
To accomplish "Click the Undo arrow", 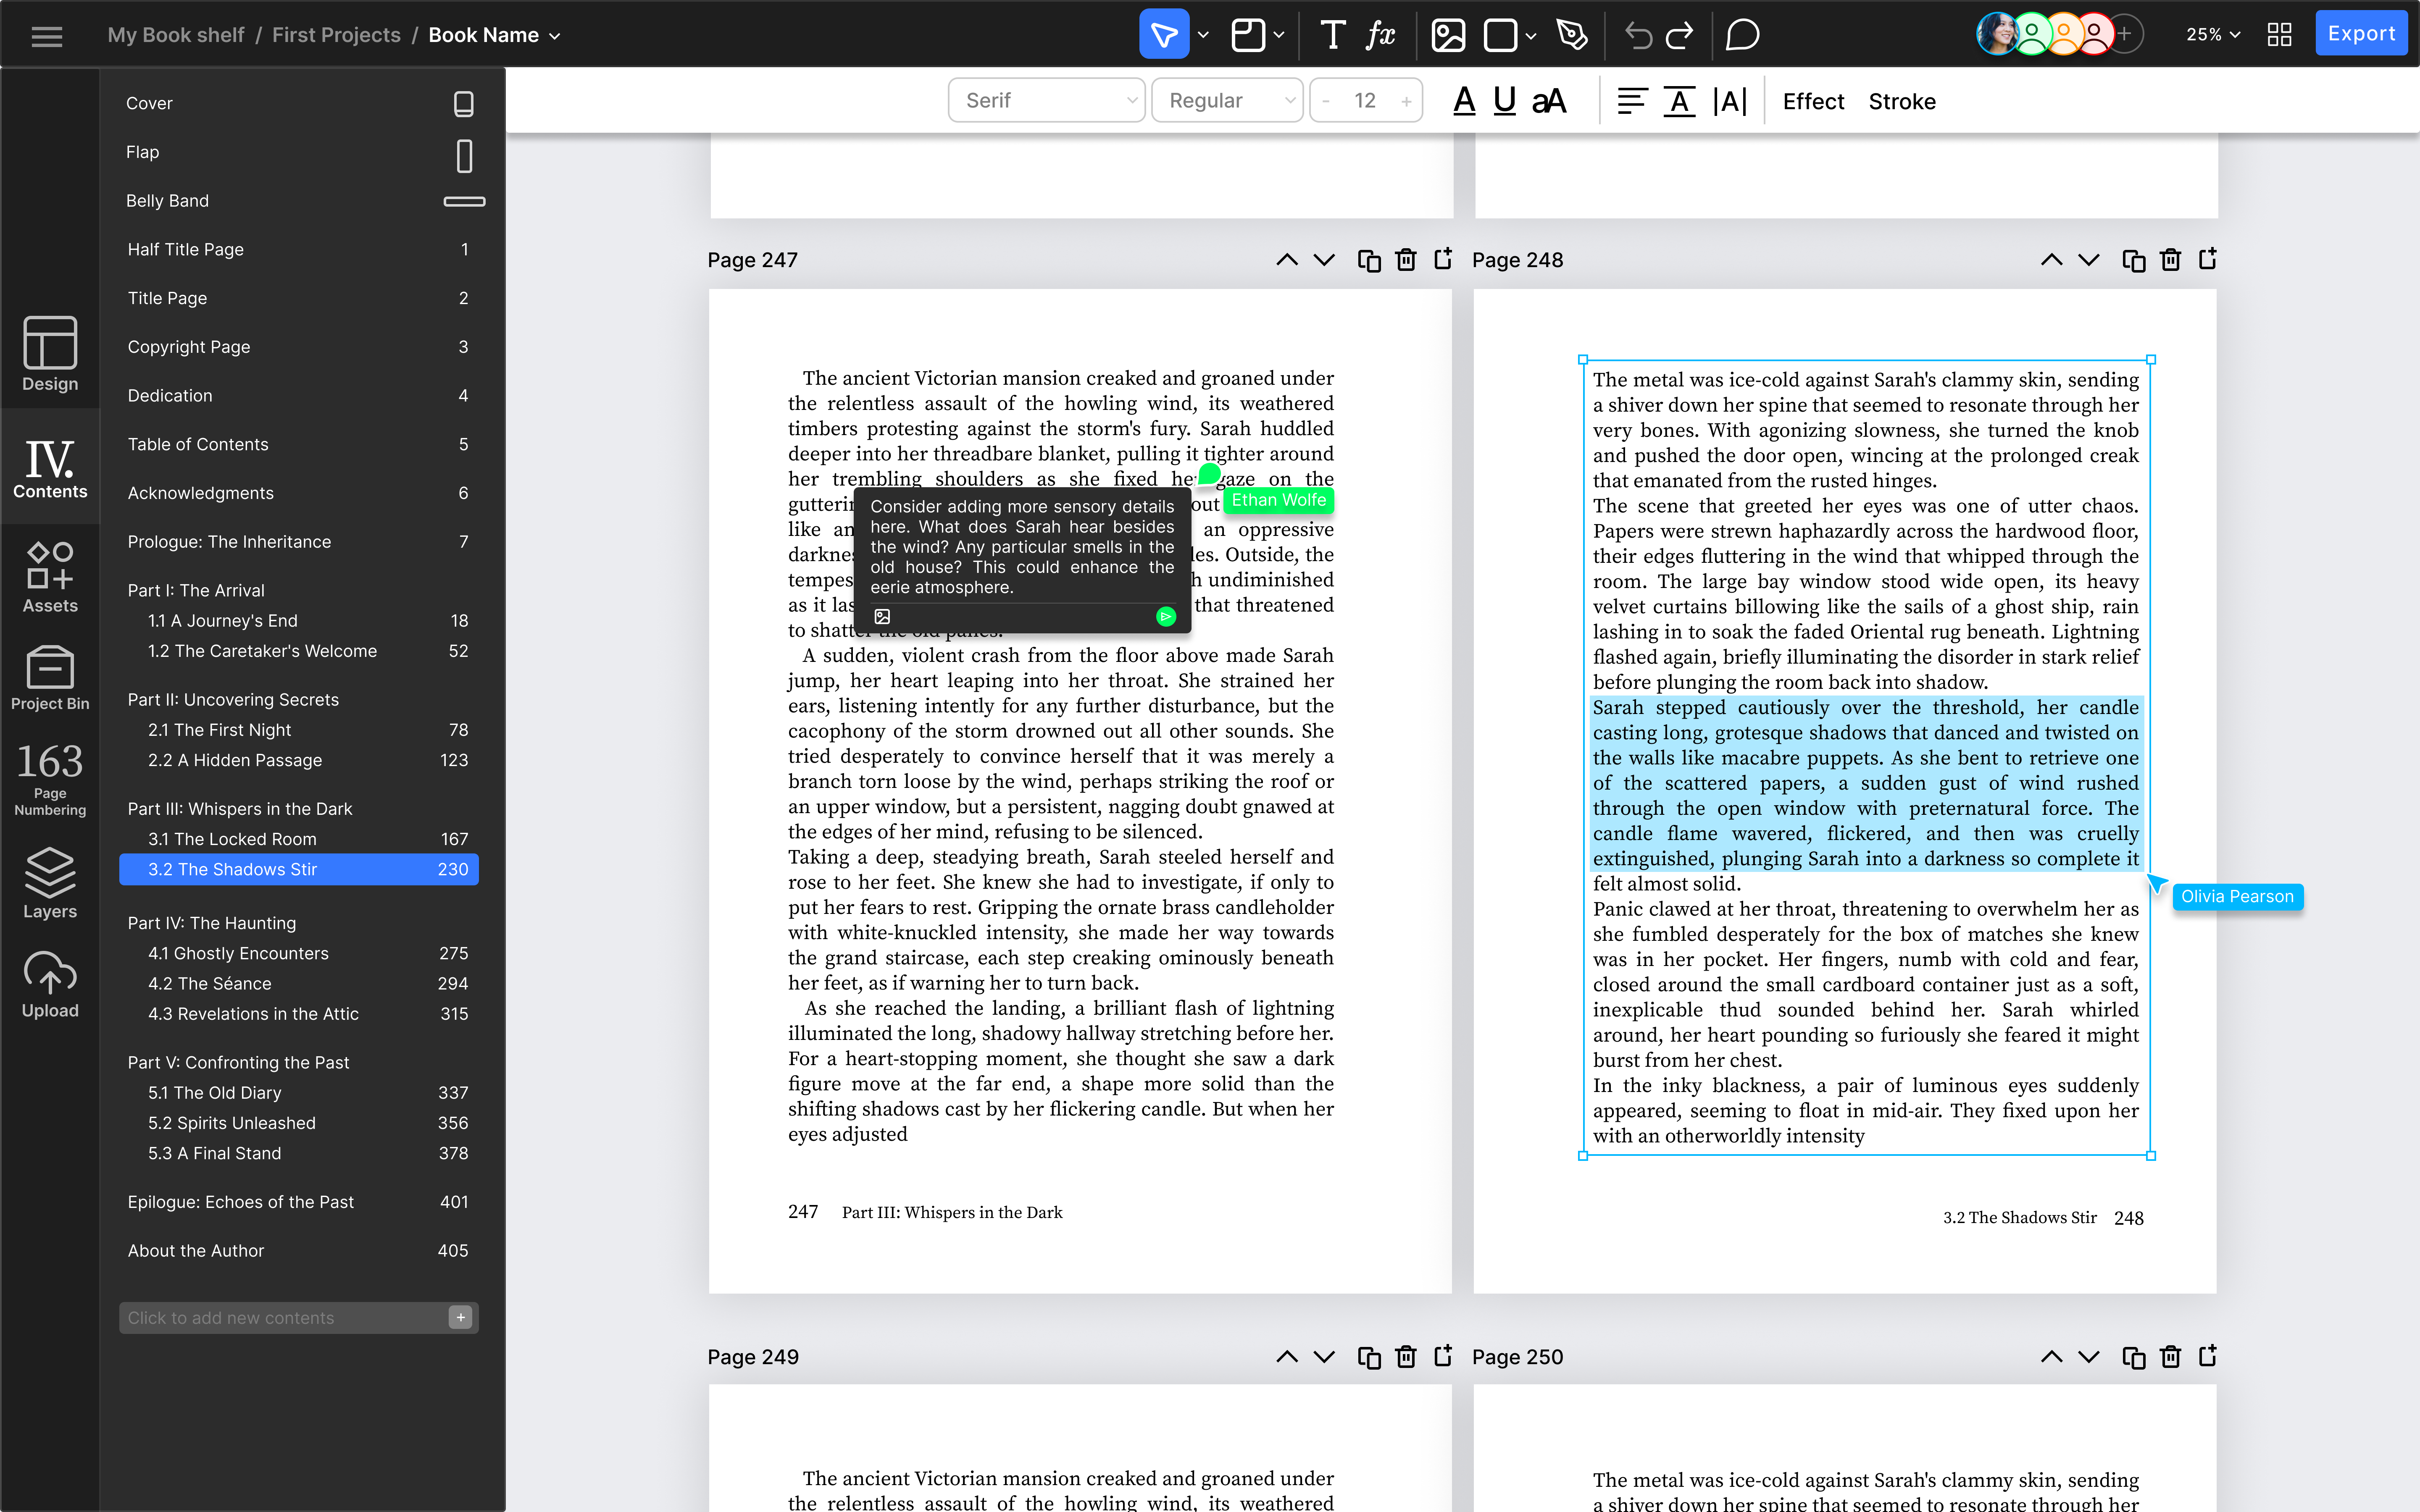I will (x=1638, y=35).
